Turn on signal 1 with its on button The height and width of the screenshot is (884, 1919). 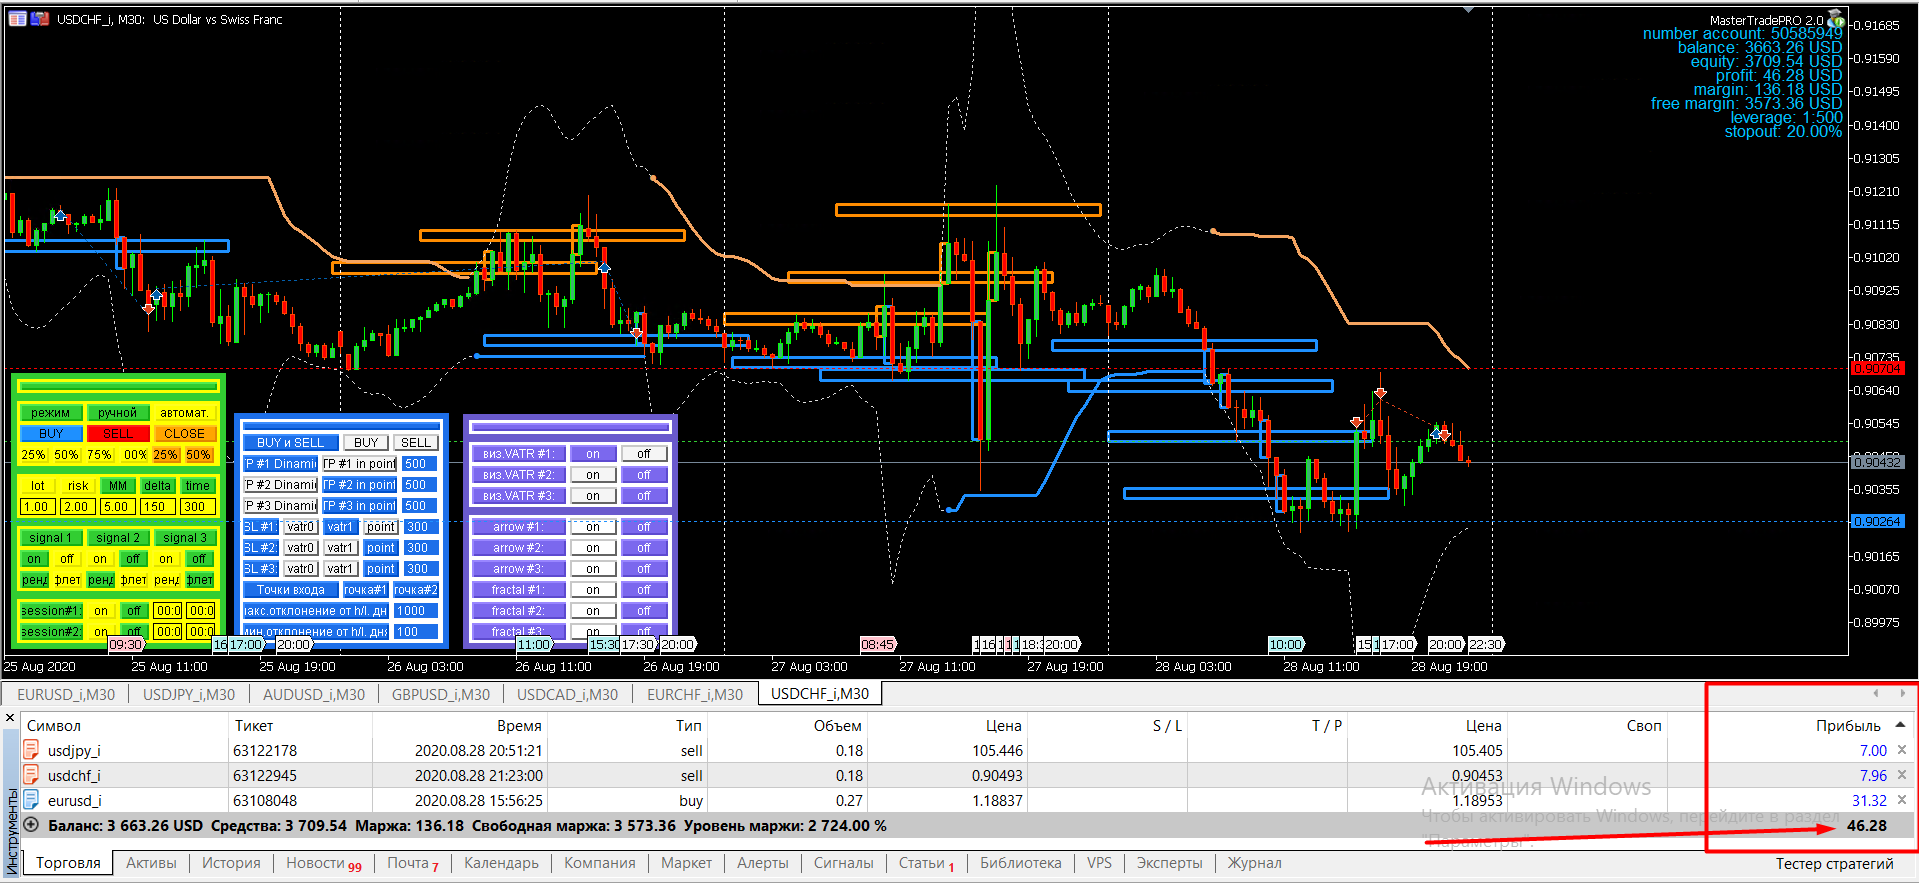coord(34,559)
